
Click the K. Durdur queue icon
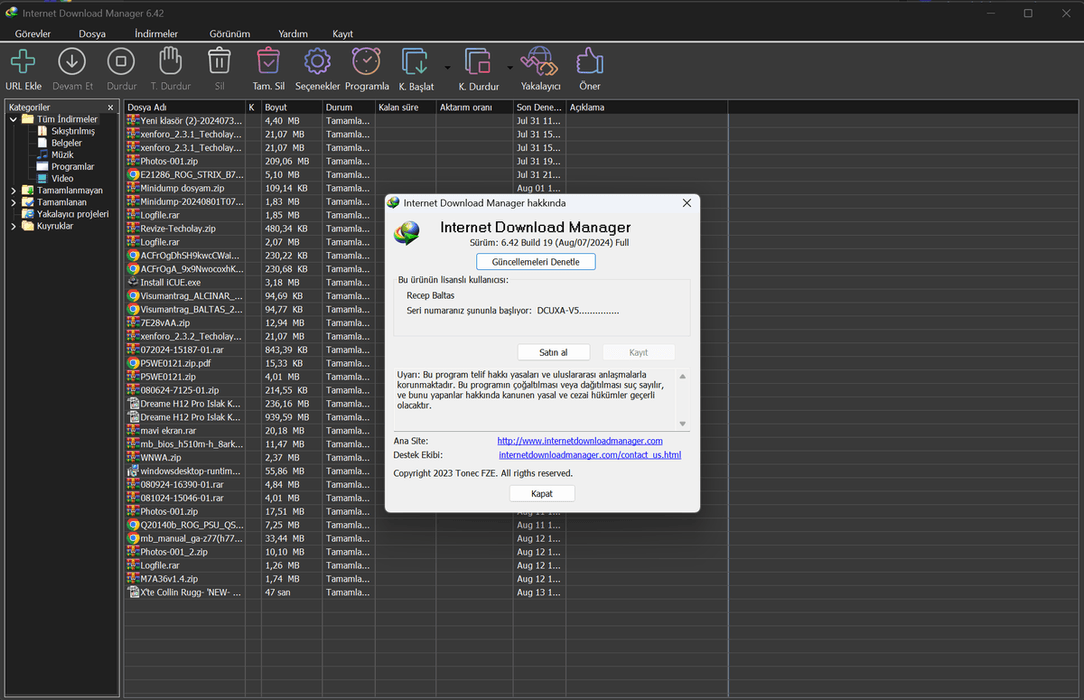(x=478, y=62)
